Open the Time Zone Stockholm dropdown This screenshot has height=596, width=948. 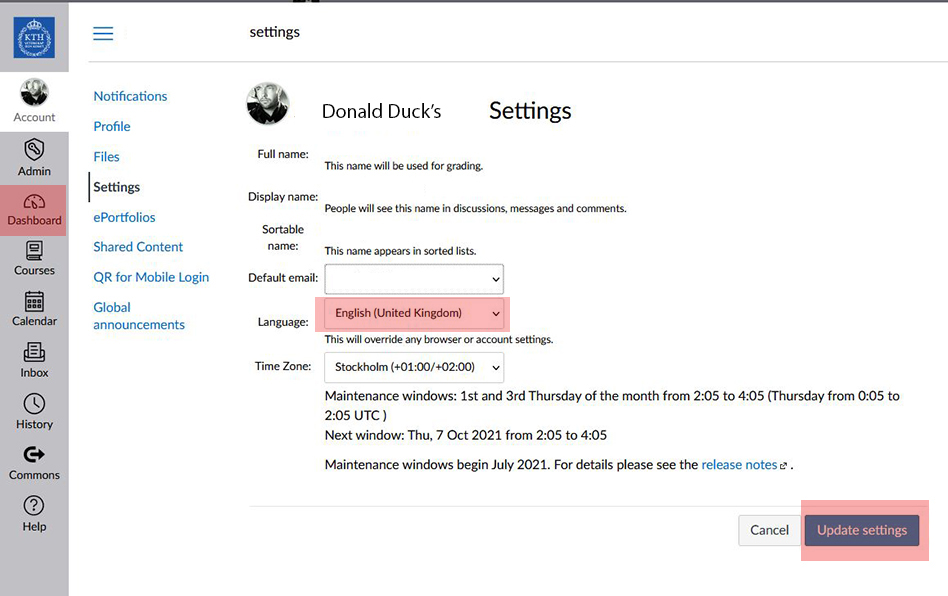(414, 367)
